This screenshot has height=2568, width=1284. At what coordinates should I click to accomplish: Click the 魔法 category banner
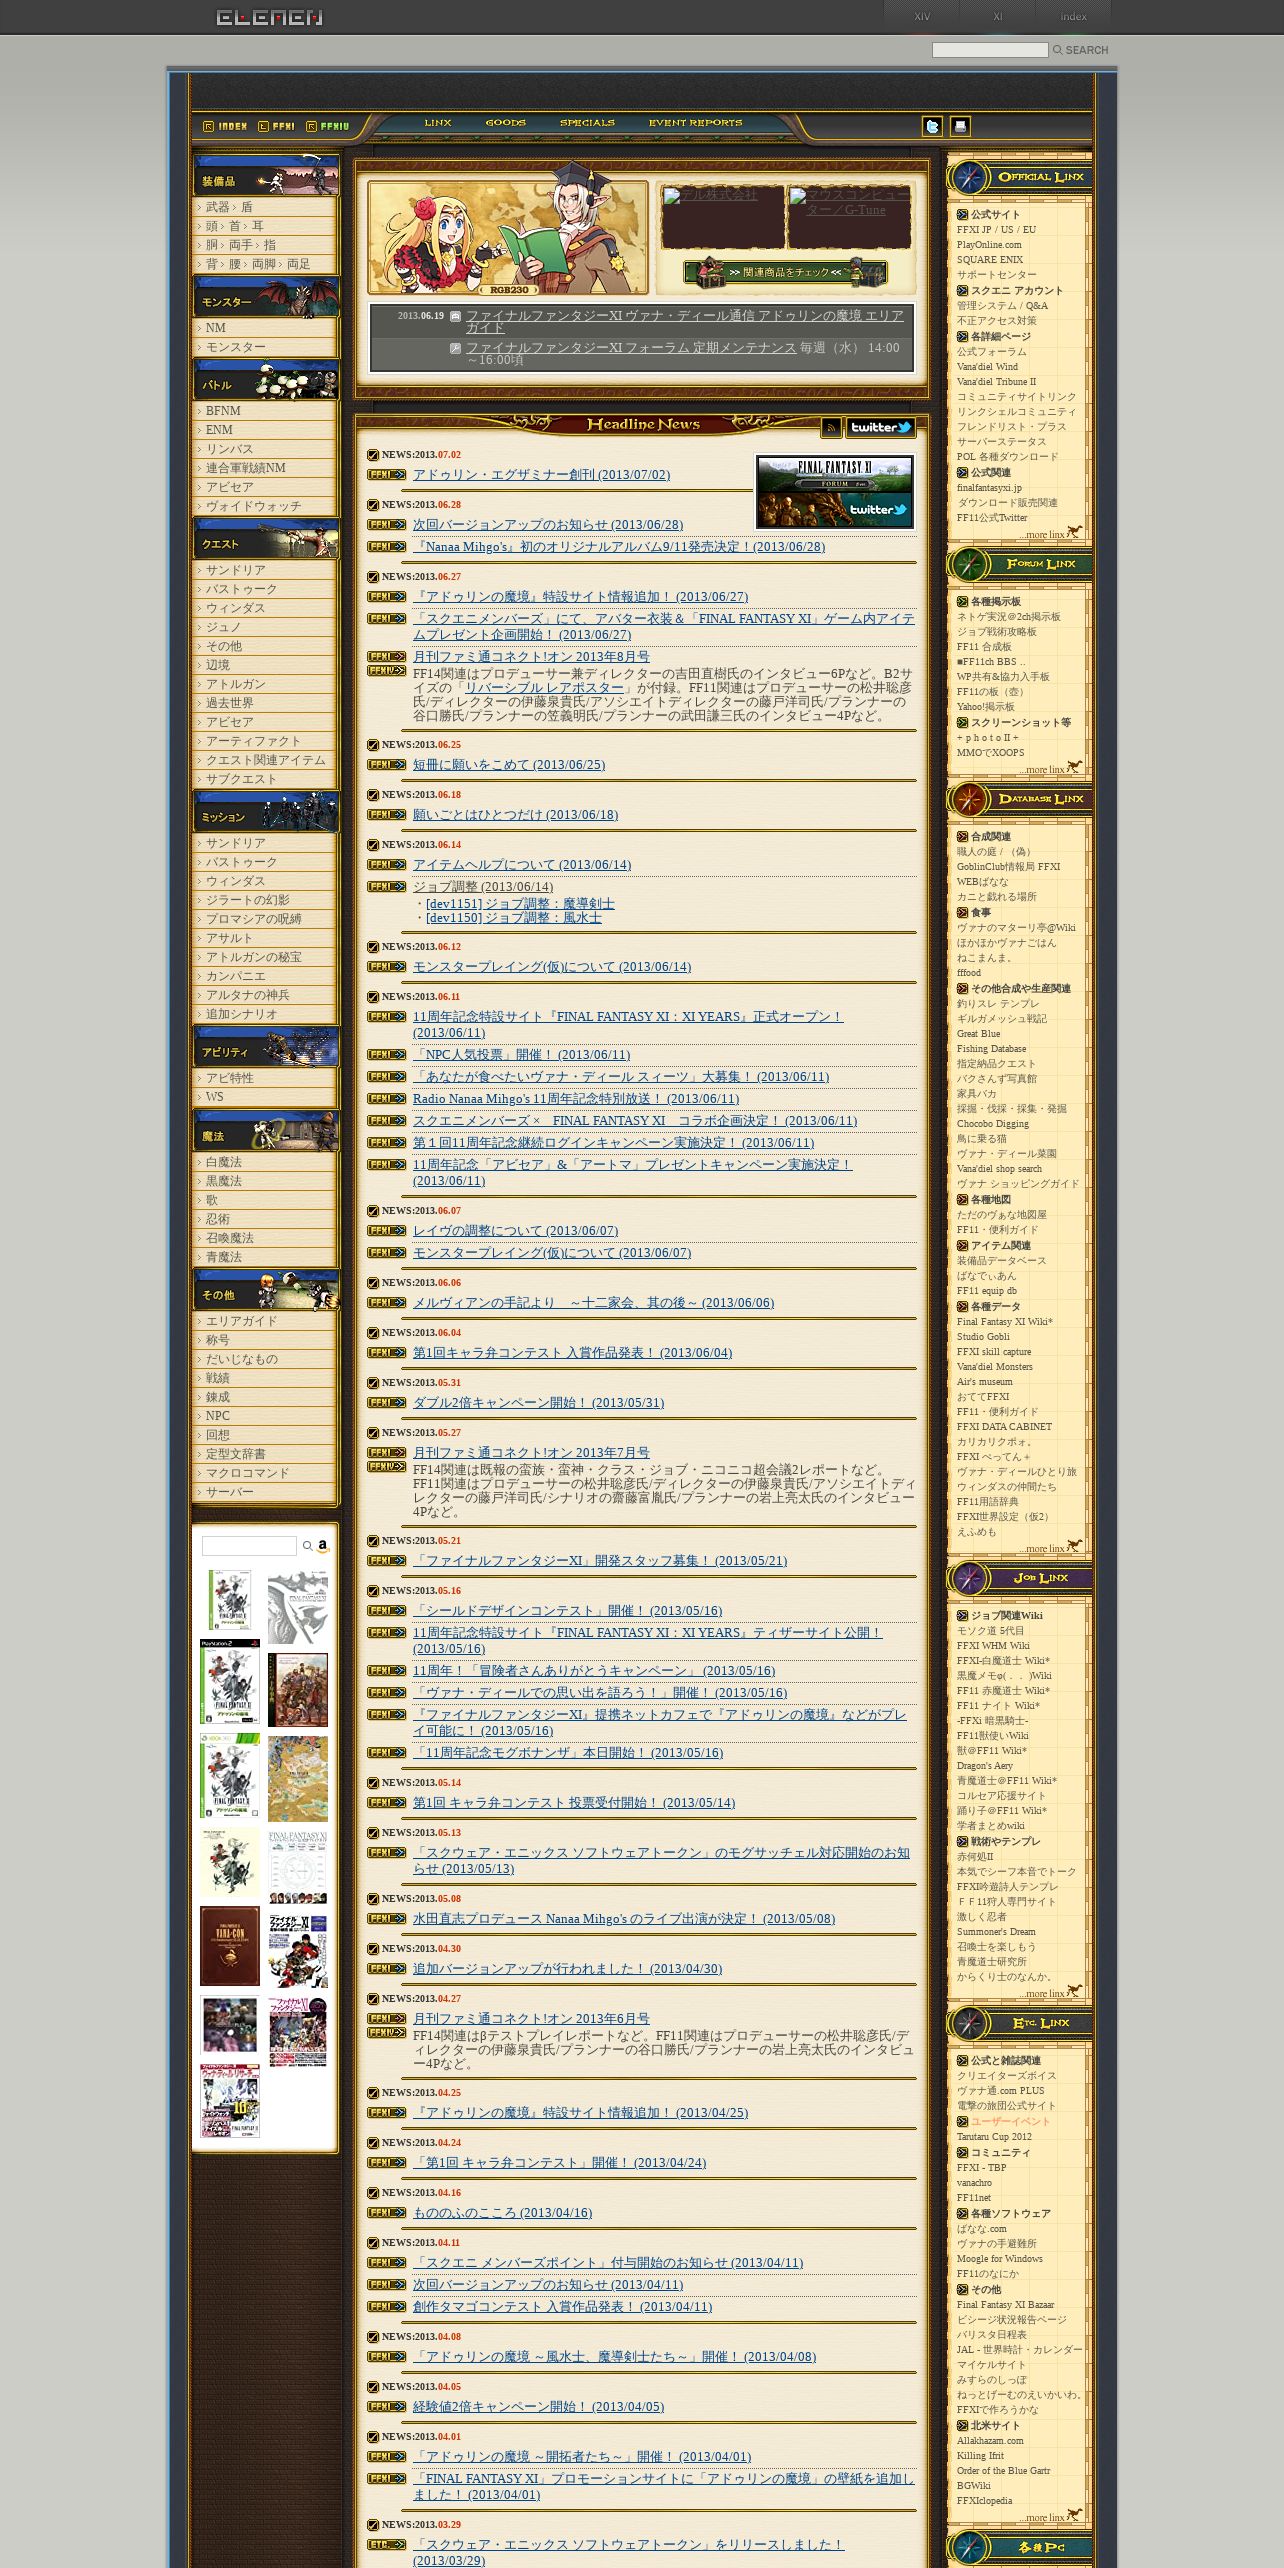(x=266, y=1131)
